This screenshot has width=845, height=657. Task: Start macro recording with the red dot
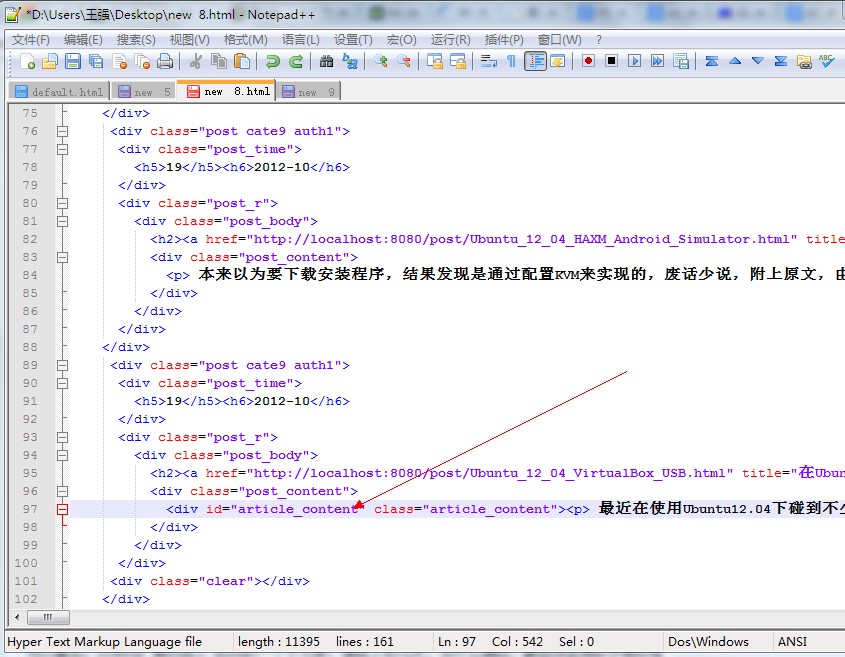pos(588,61)
